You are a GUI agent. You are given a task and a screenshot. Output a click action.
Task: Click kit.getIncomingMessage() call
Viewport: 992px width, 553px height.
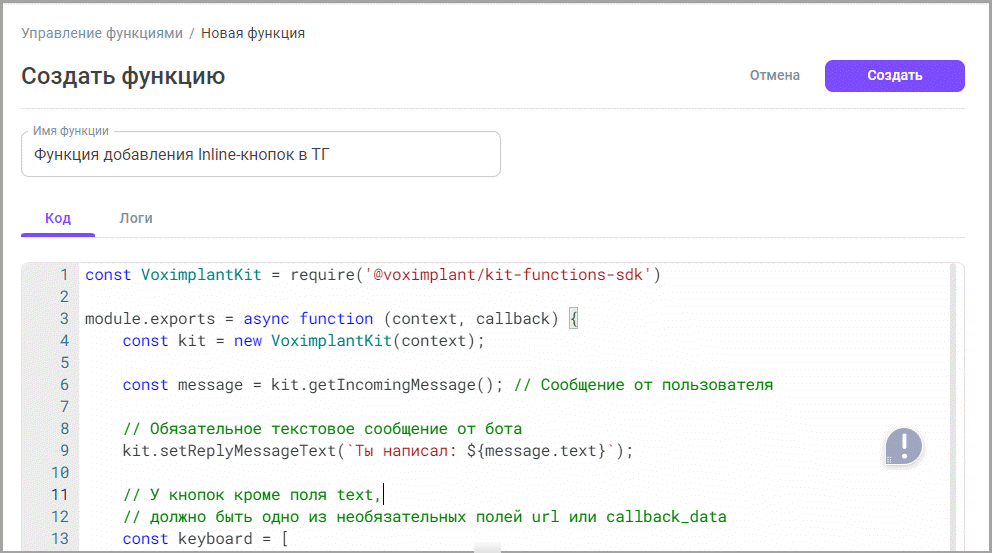tap(386, 385)
